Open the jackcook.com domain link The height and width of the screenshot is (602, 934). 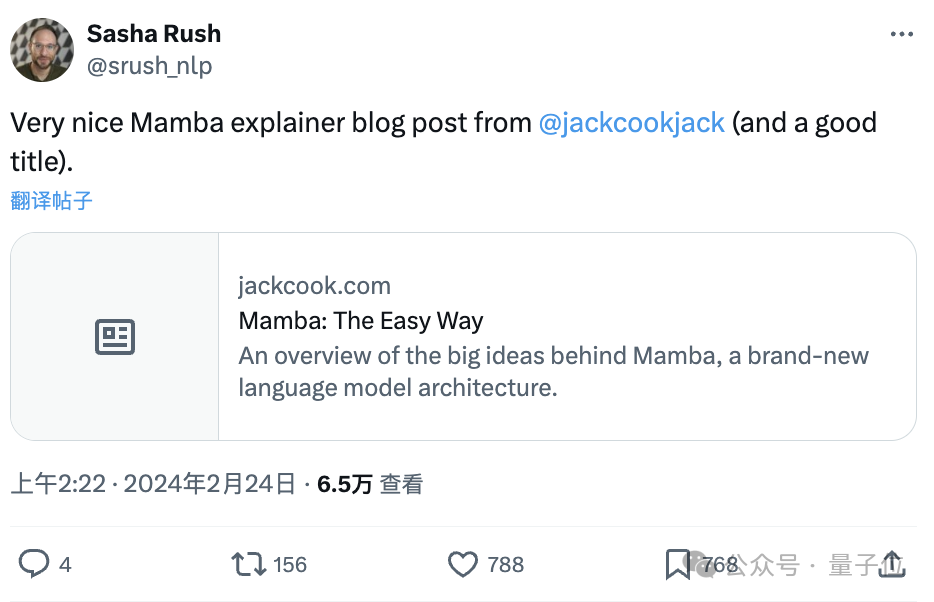314,286
